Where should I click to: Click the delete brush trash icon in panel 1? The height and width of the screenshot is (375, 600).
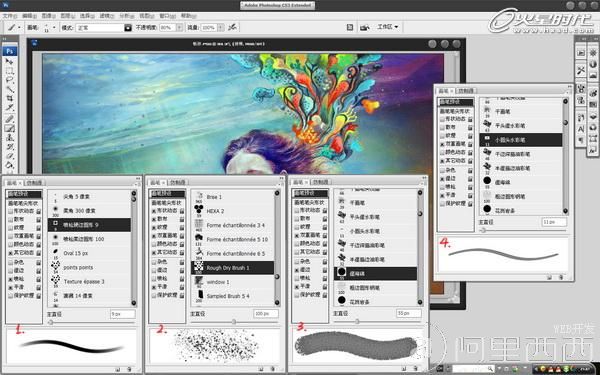click(129, 369)
